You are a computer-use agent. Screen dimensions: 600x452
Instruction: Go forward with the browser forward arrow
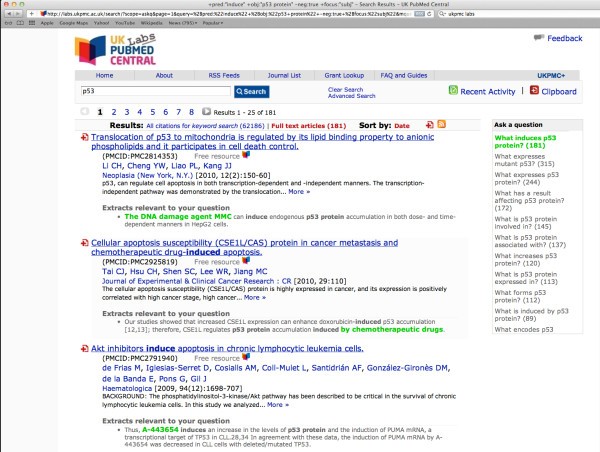(x=18, y=13)
